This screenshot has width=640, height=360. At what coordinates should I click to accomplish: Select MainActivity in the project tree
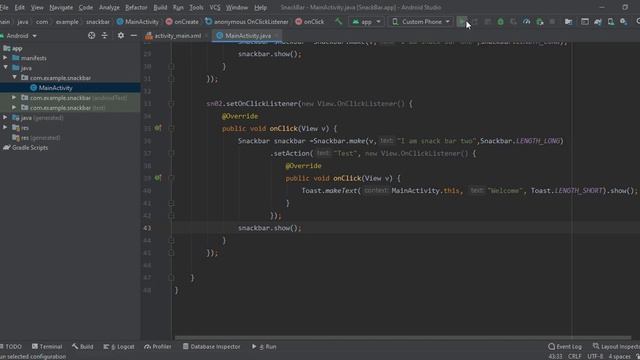pos(56,88)
